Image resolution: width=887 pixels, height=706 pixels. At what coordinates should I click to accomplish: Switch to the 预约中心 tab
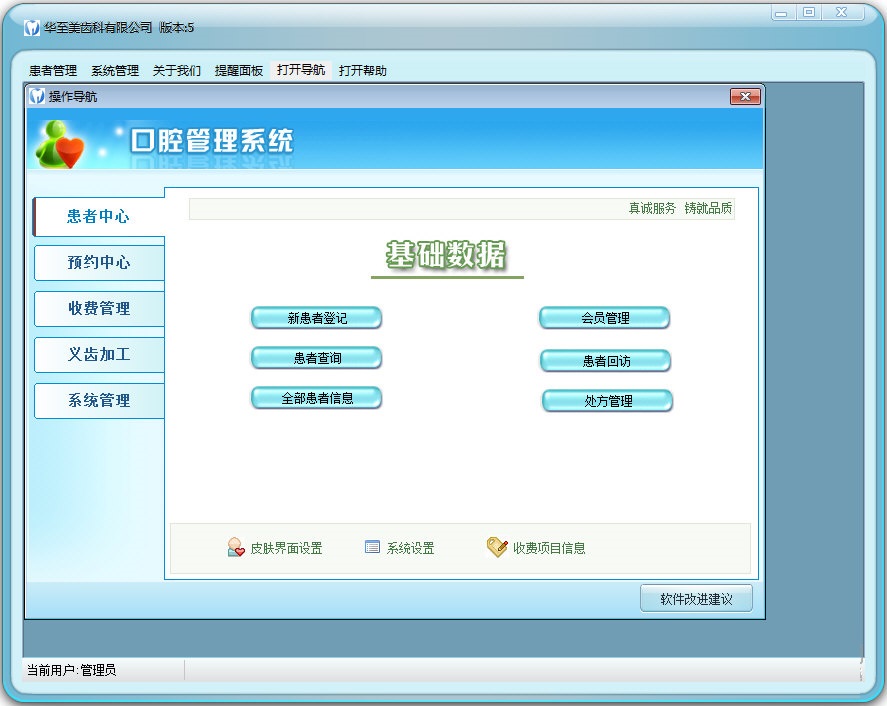(99, 262)
